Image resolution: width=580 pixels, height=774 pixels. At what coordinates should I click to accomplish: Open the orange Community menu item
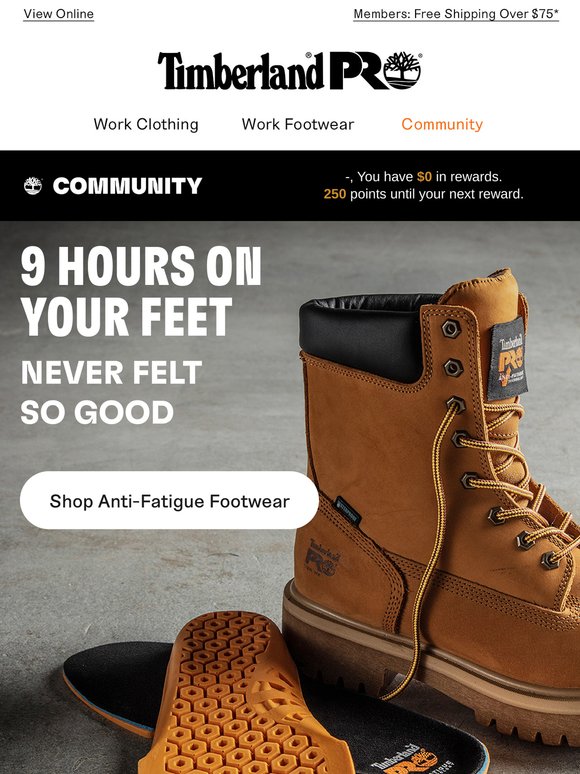[x=442, y=124]
